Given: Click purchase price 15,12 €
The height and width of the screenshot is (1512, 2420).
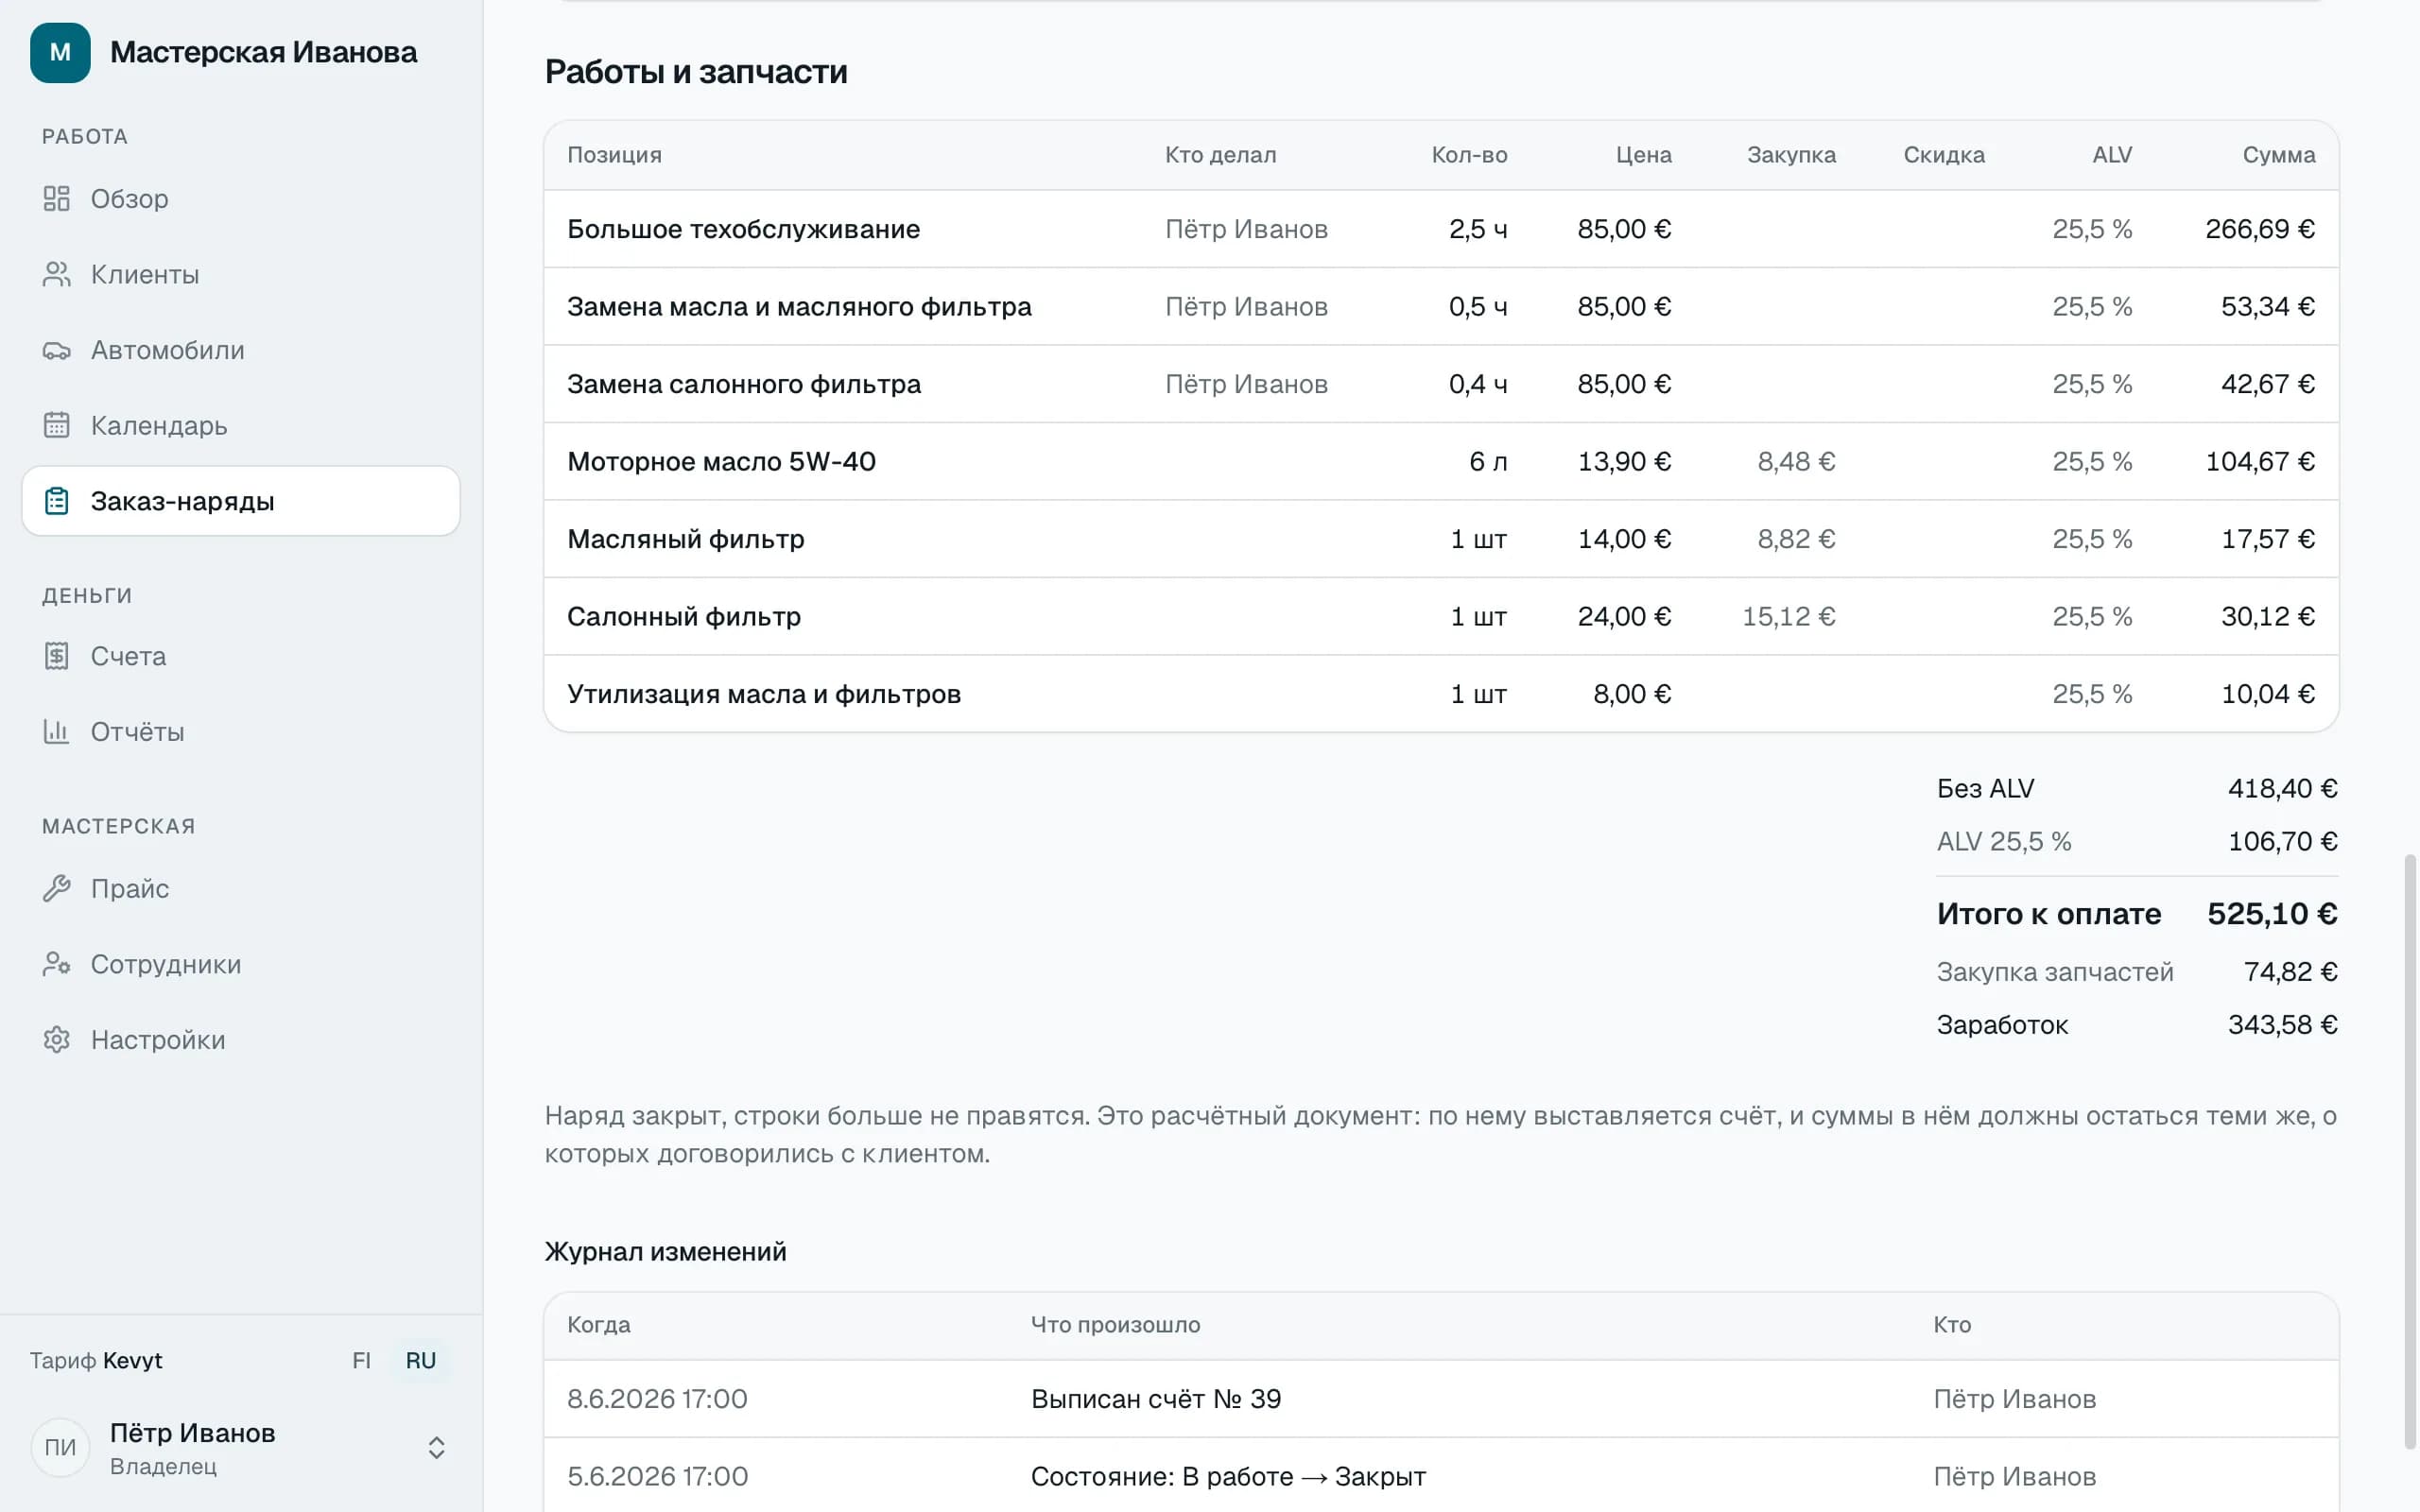Looking at the screenshot, I should (x=1789, y=616).
